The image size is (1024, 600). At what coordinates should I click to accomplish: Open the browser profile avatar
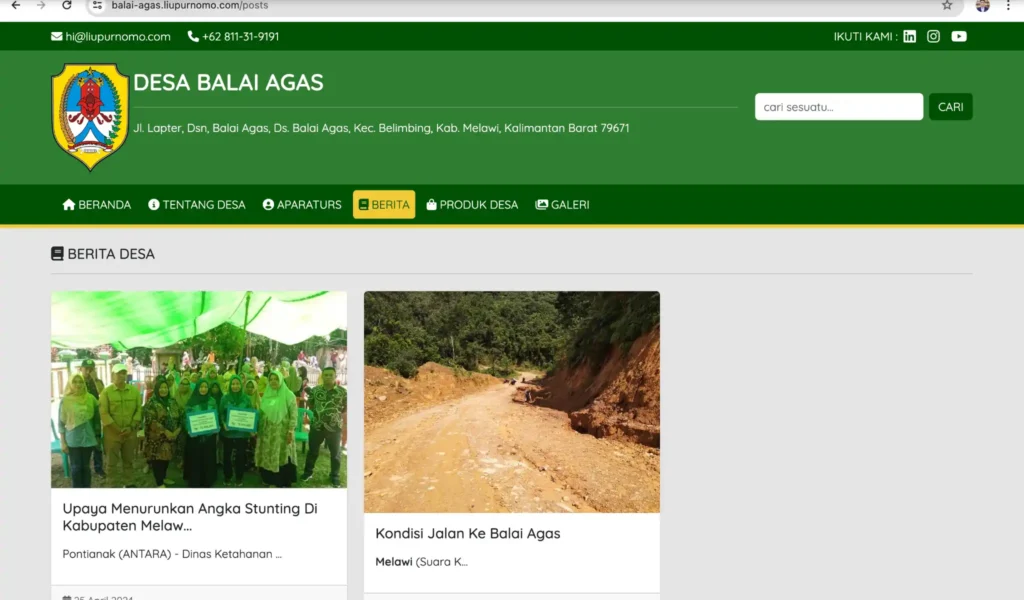point(982,5)
